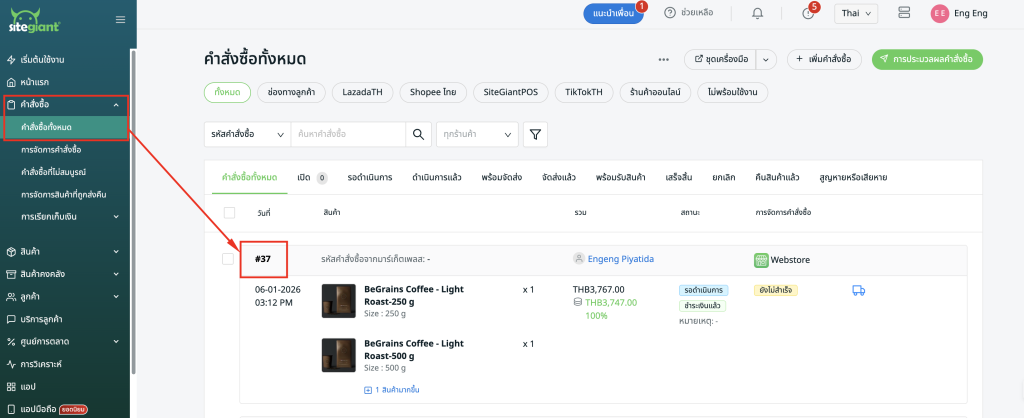
Task: Open the order code search-type dropdown
Action: coord(245,134)
